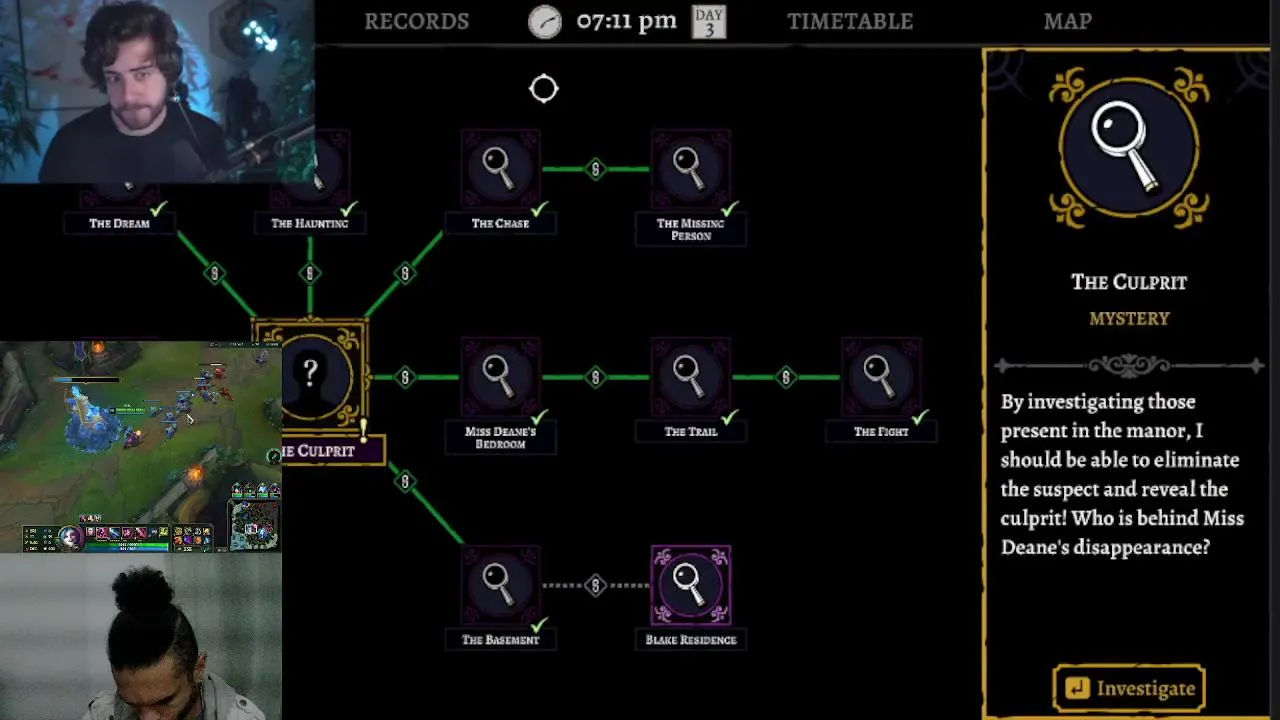Screen dimensions: 1280x720
Task: Click the League of Legends gameplay overlay
Action: click(x=141, y=446)
